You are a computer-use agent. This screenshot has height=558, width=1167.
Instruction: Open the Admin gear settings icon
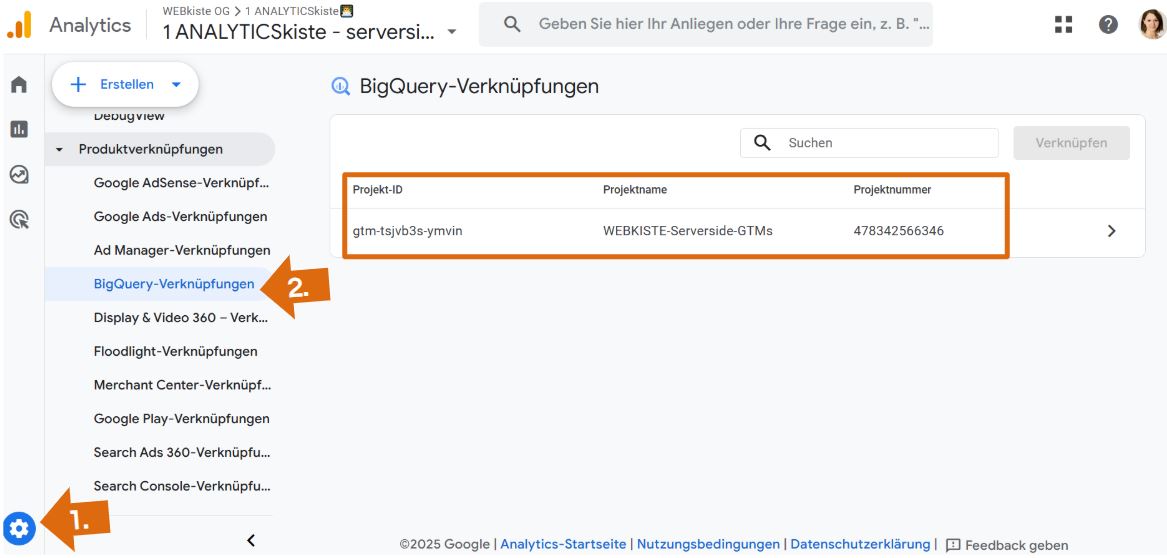click(x=19, y=529)
